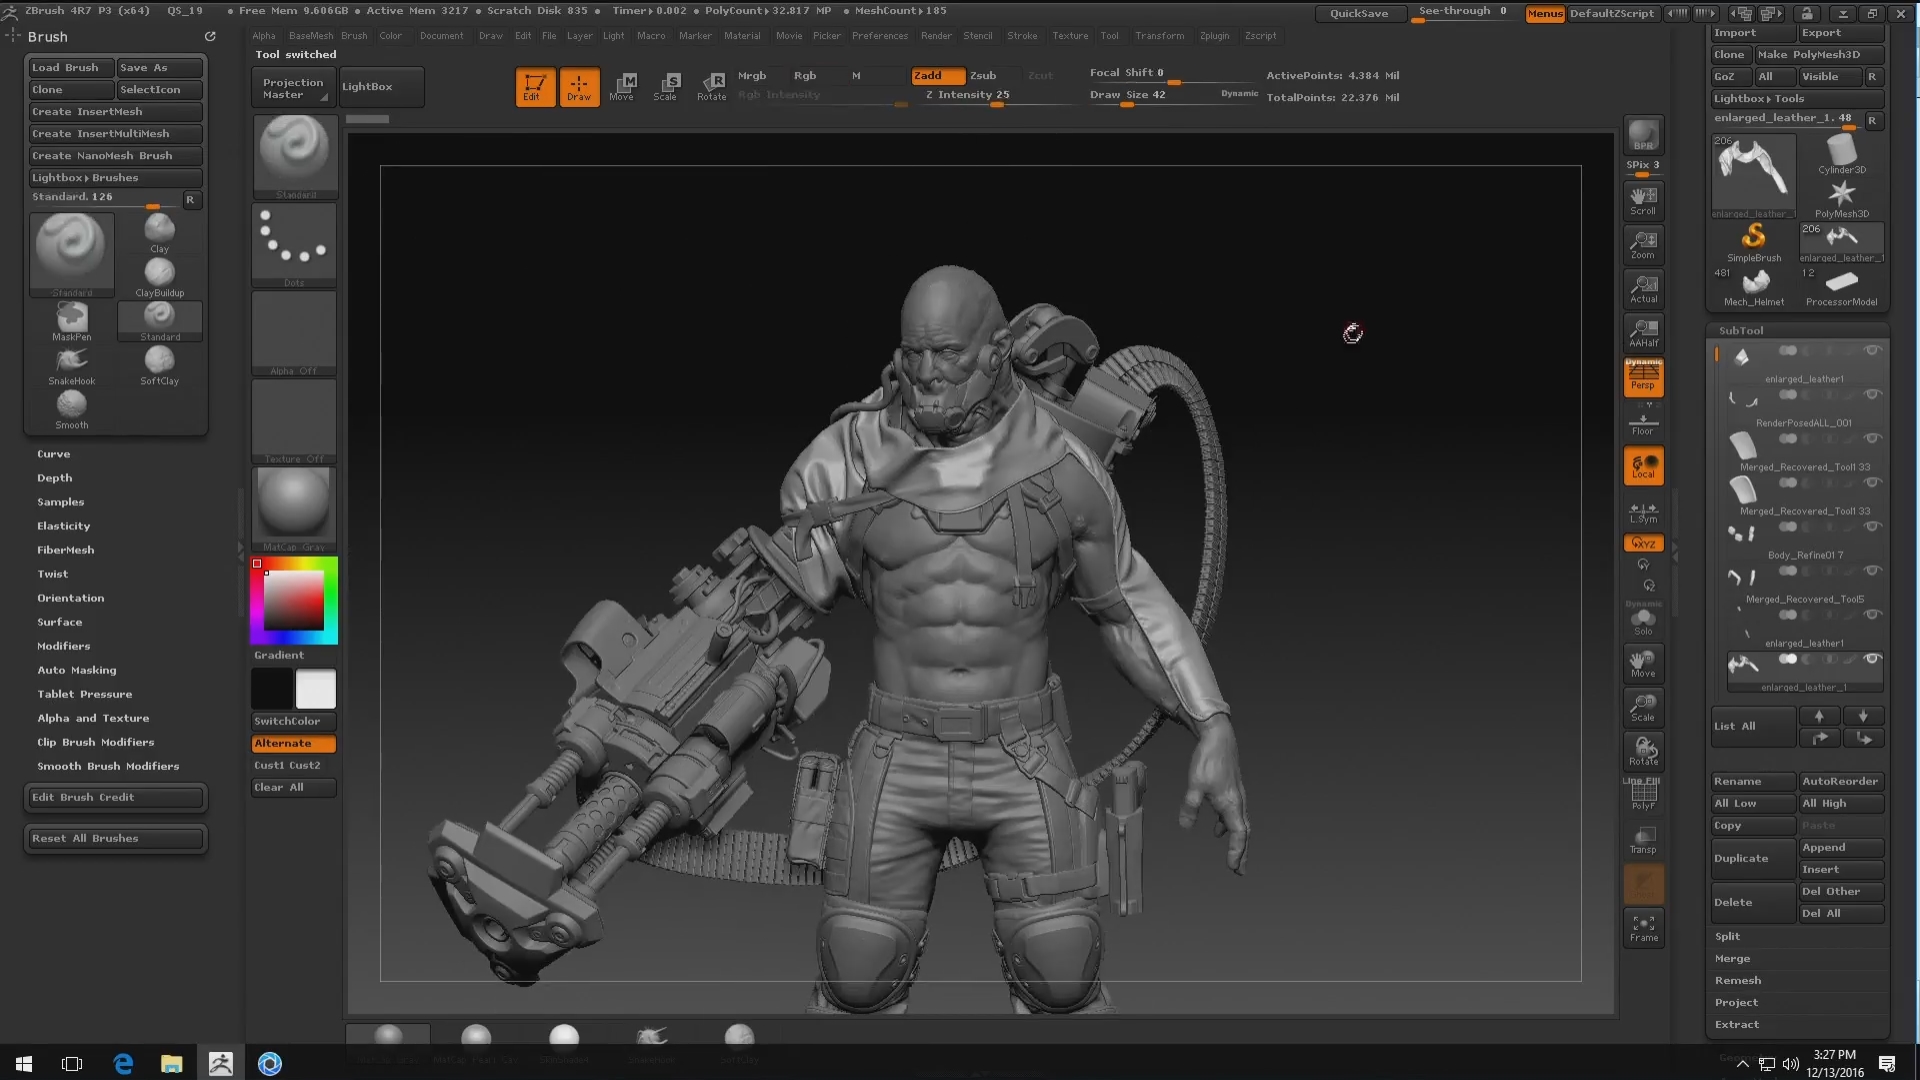
Task: Open the Stroke menu
Action: 1022,36
